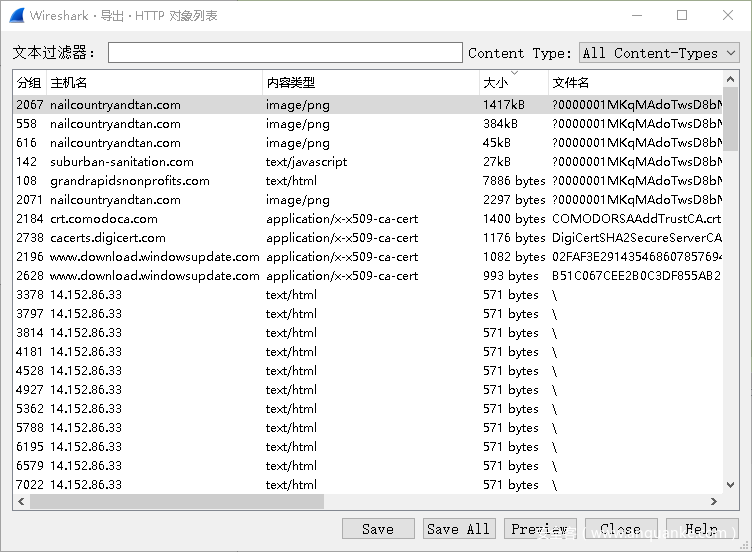This screenshot has width=752, height=552.
Task: Click the horizontal scrollbar right arrow
Action: [x=714, y=502]
